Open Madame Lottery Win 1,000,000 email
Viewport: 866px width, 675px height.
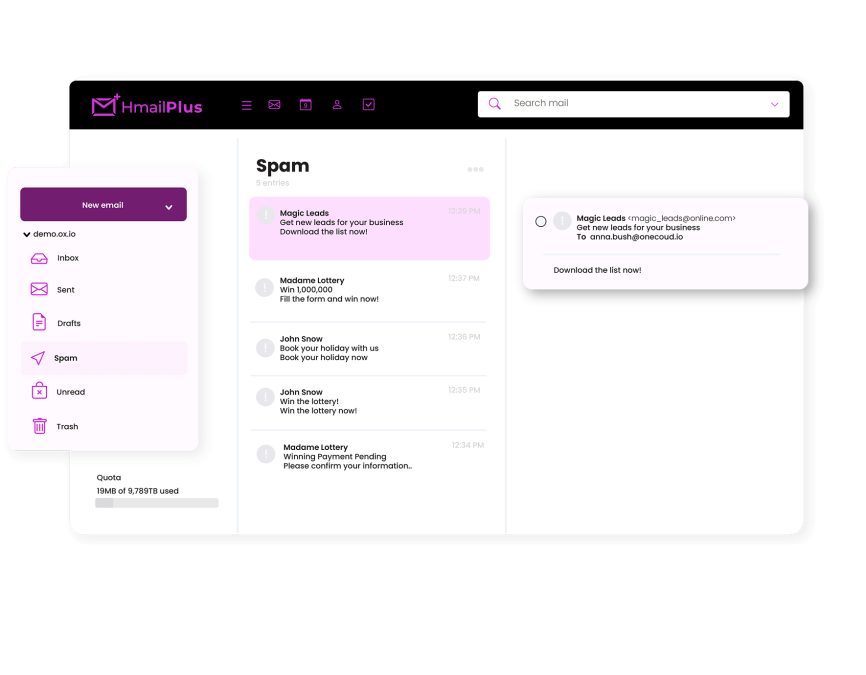(368, 290)
